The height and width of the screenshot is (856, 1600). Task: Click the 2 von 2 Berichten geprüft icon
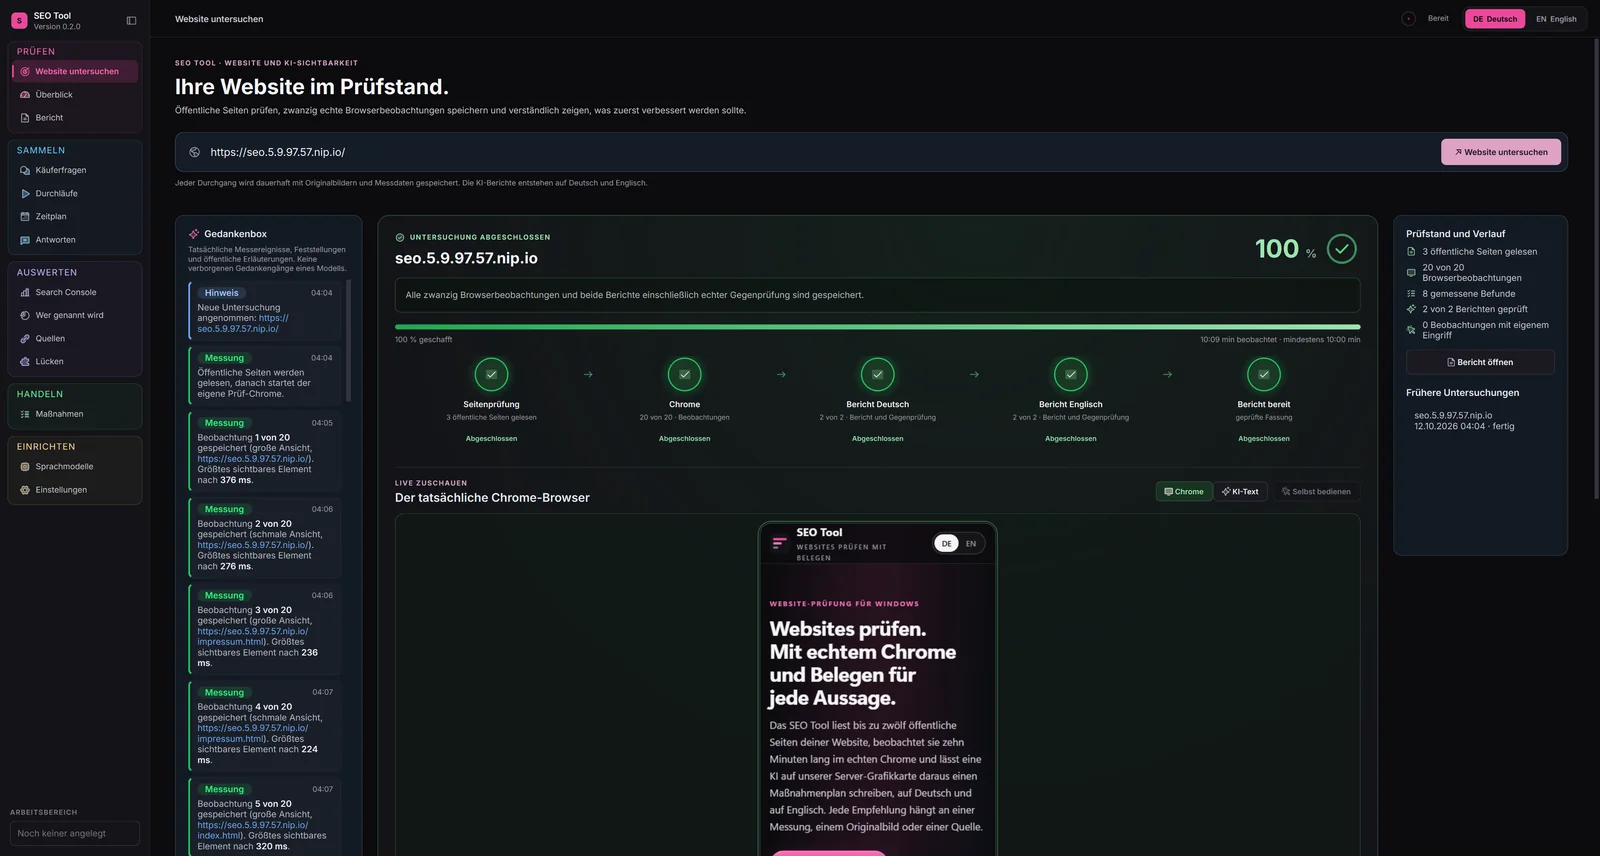[1411, 309]
